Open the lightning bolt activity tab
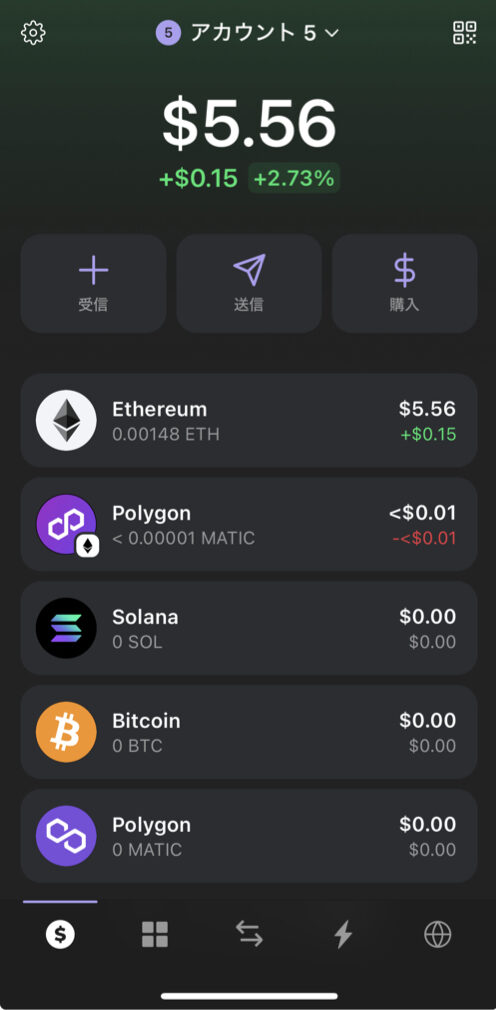The width and height of the screenshot is (496, 1010). click(343, 934)
